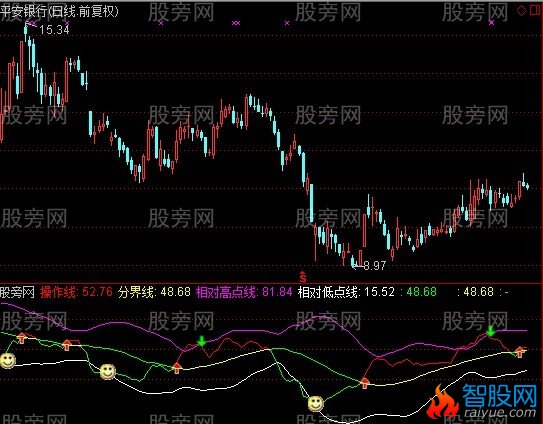Click the 操作线: 52.76 indicator value
Image resolution: width=543 pixels, height=424 pixels.
click(77, 292)
